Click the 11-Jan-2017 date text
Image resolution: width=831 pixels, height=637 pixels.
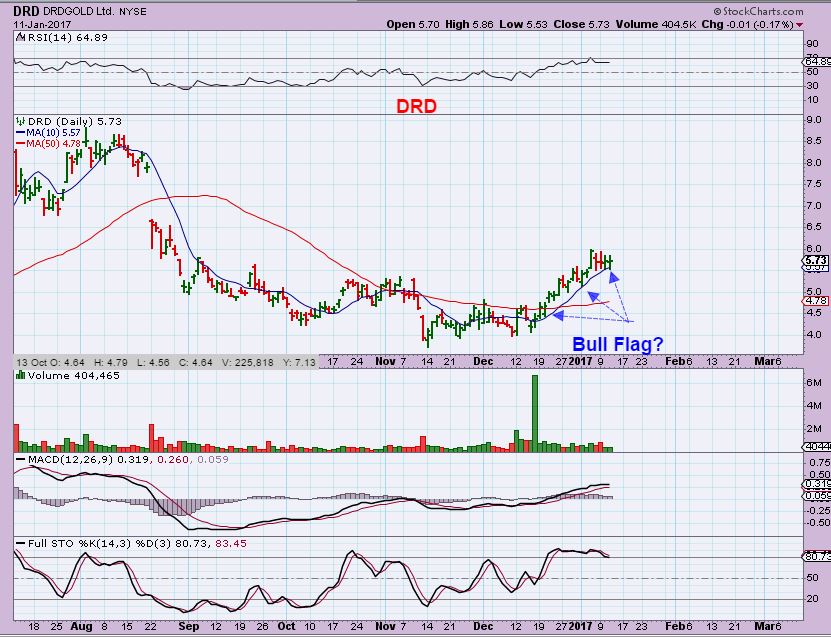[42, 25]
